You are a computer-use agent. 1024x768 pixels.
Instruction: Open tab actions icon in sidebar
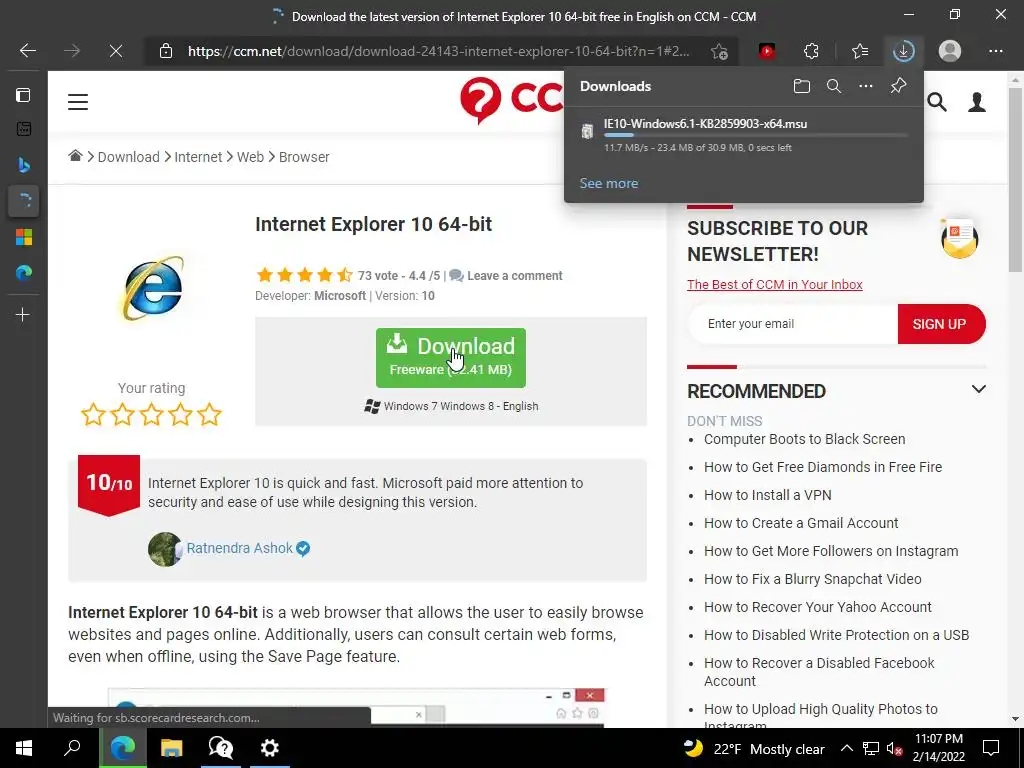24,95
